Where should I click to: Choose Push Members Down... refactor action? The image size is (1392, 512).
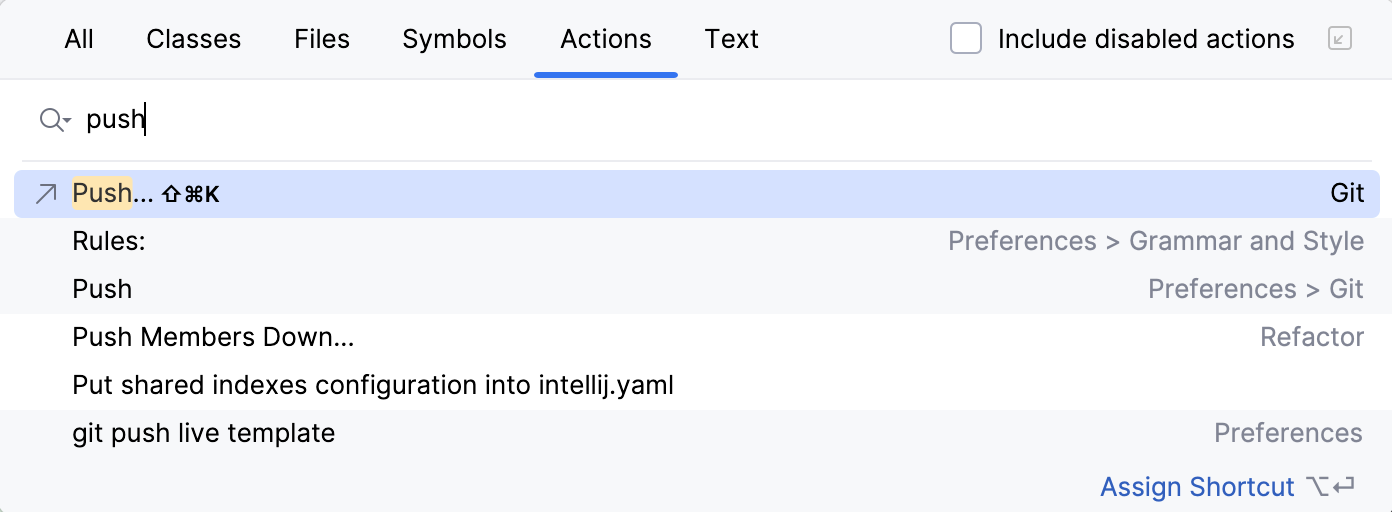coord(213,337)
